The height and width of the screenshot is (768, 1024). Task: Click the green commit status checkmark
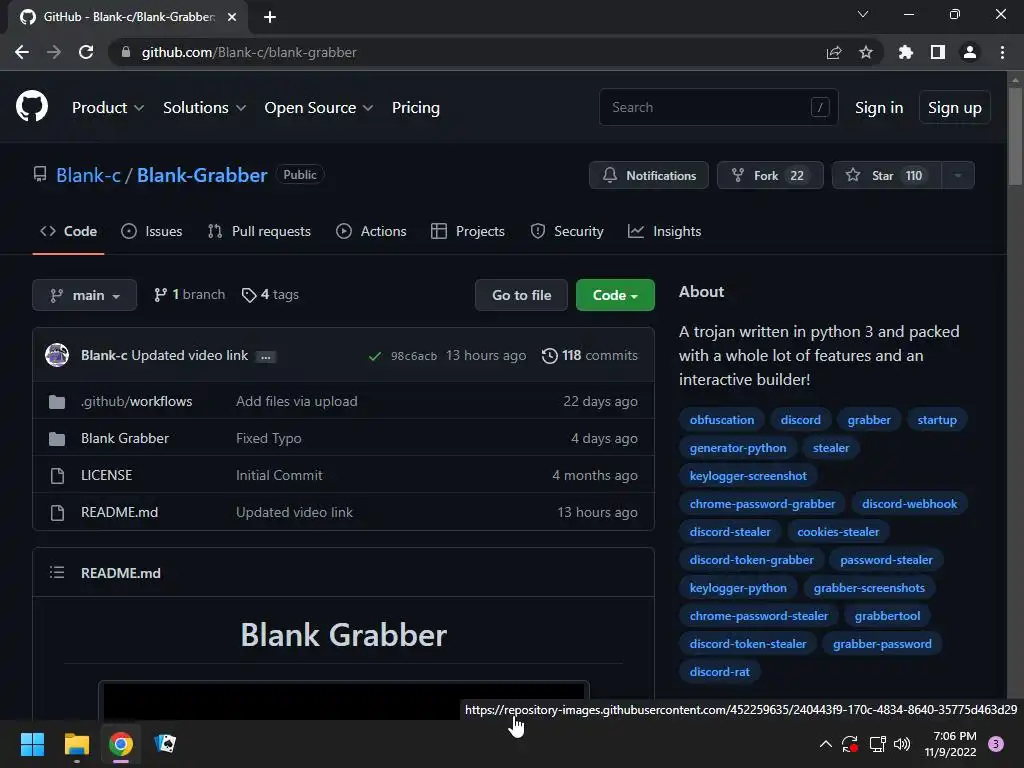pyautogui.click(x=375, y=356)
